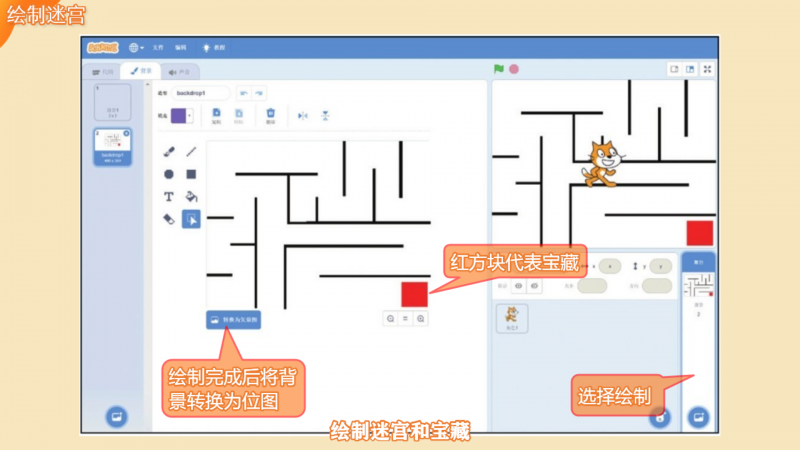Activate the Select marquee tool

coord(191,219)
